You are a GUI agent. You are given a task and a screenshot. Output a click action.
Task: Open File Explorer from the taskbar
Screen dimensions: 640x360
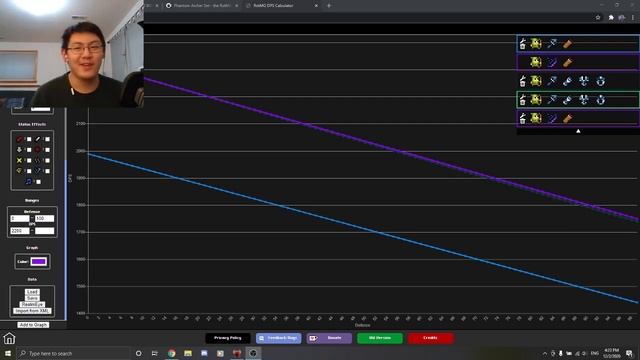(188, 353)
